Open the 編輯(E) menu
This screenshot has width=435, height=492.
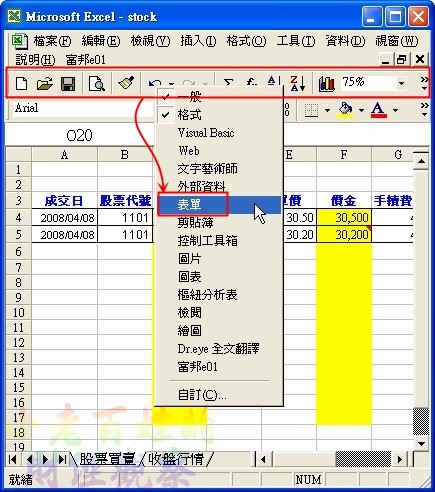101,41
